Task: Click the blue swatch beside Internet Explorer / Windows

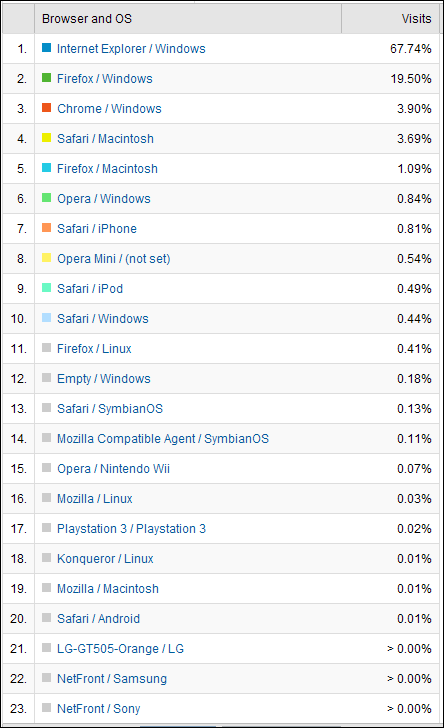Action: click(46, 47)
